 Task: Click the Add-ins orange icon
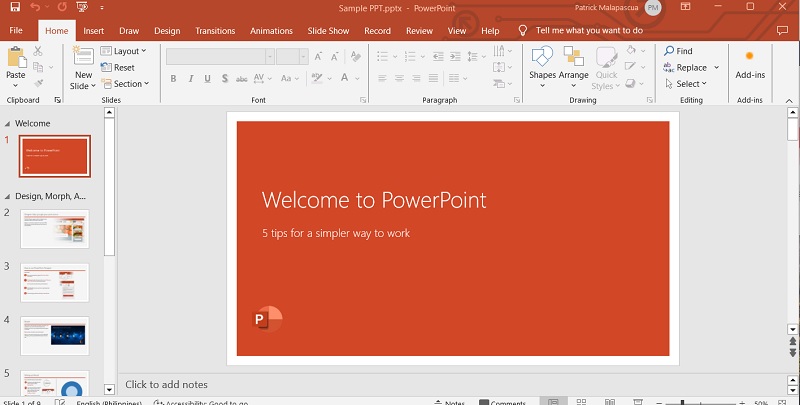click(749, 56)
